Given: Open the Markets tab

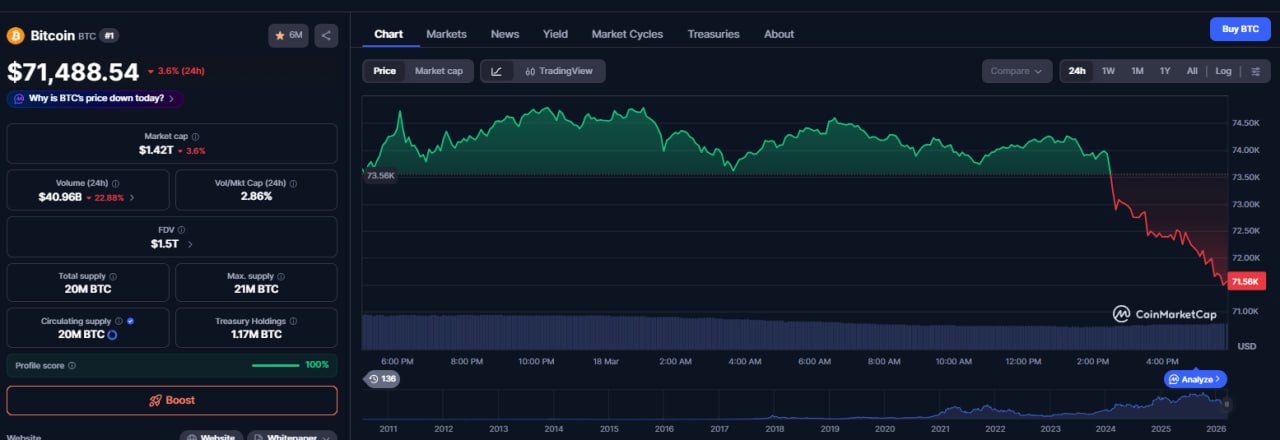Looking at the screenshot, I should click(x=446, y=34).
